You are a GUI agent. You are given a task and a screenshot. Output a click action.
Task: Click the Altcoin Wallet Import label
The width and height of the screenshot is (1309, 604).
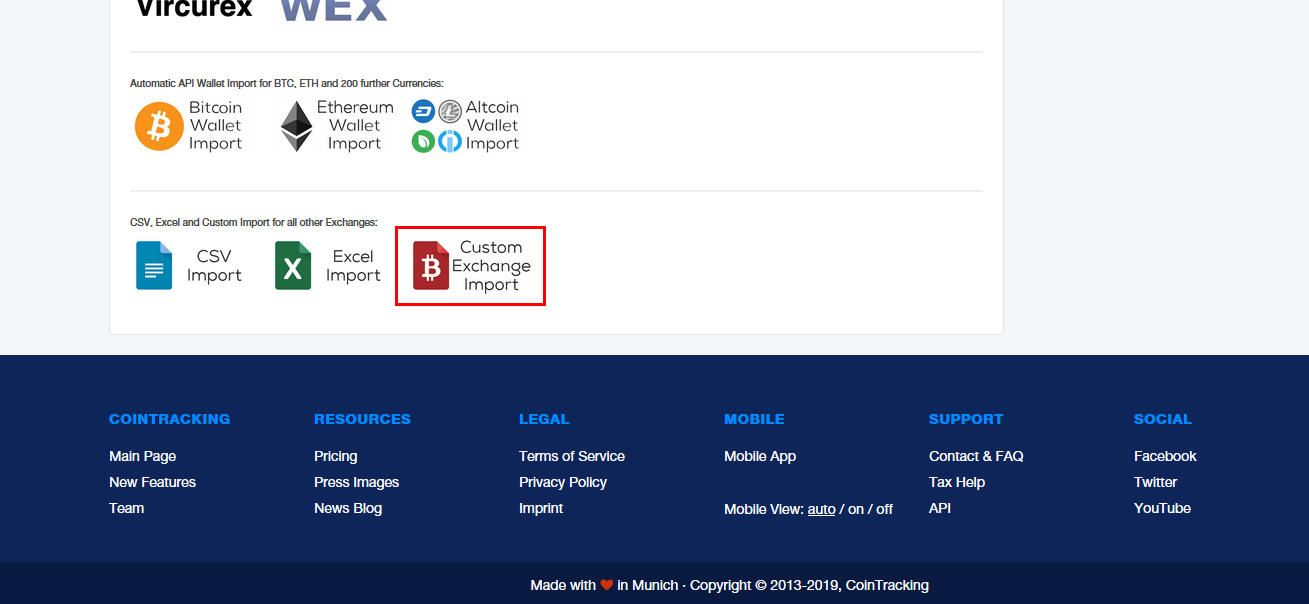coord(492,125)
